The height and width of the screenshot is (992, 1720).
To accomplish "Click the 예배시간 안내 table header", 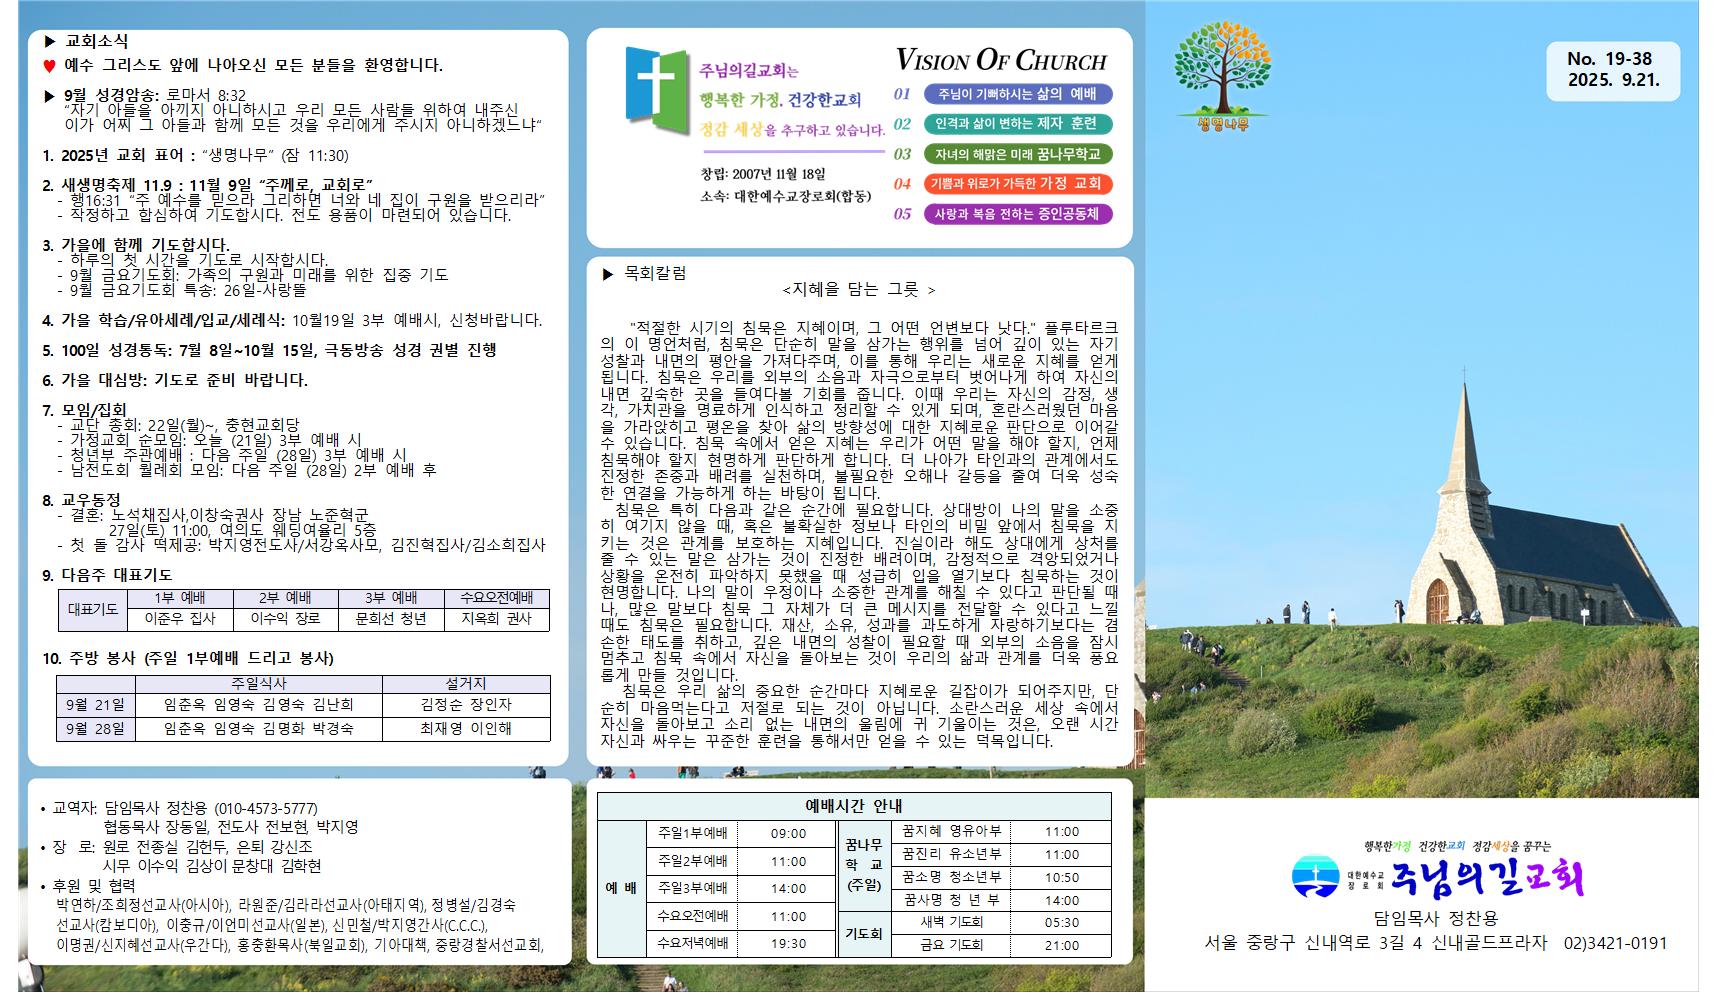I will coord(854,807).
